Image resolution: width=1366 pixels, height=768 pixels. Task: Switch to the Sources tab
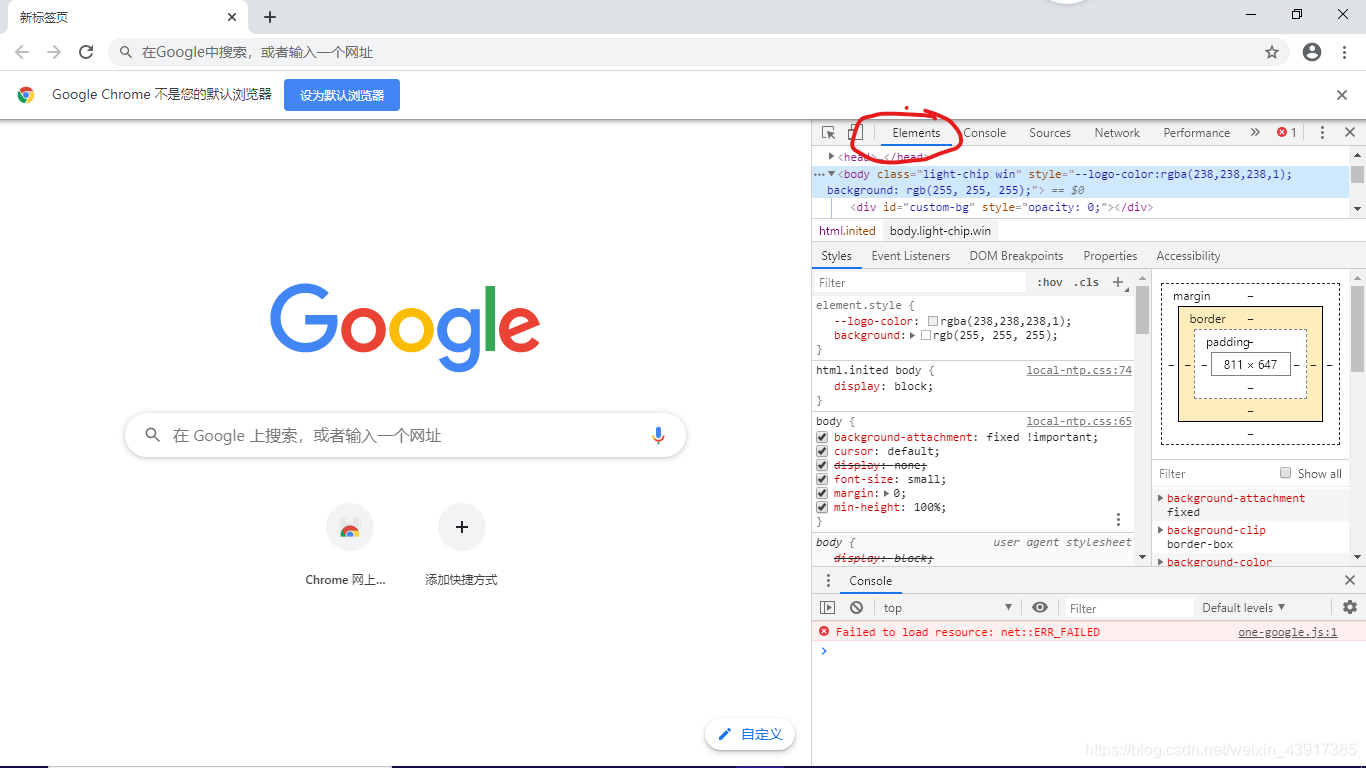(1050, 133)
